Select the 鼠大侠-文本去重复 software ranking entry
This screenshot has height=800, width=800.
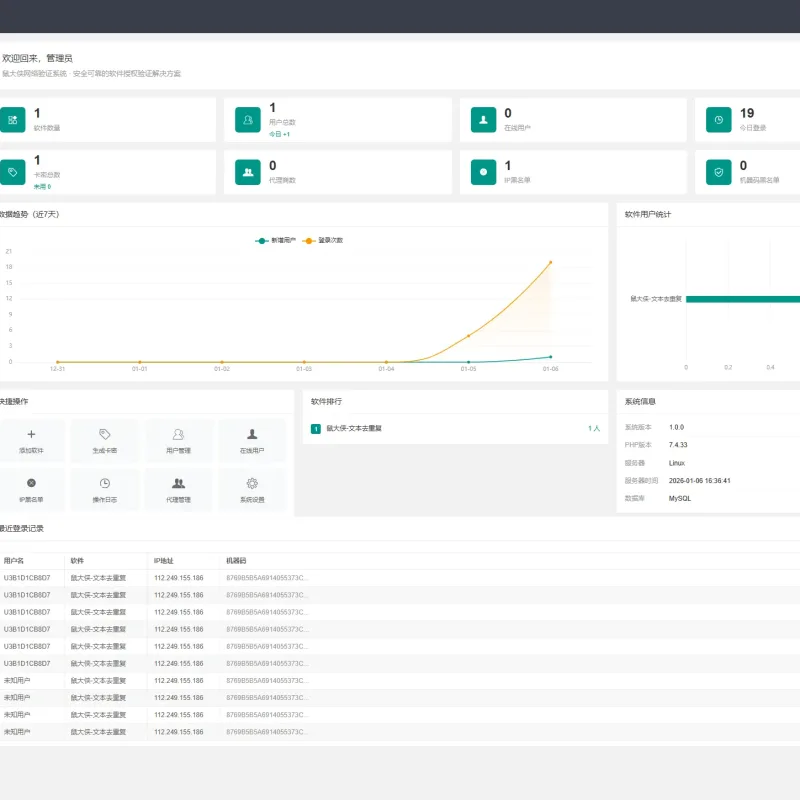(455, 429)
